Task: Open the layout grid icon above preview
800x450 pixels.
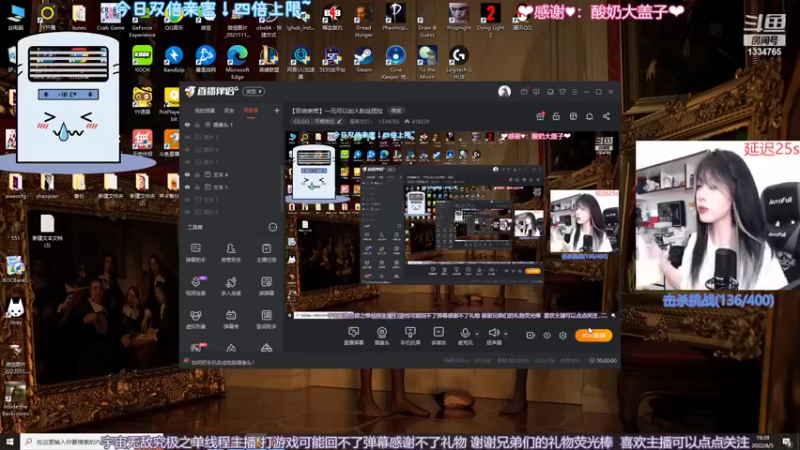Action: click(x=573, y=116)
